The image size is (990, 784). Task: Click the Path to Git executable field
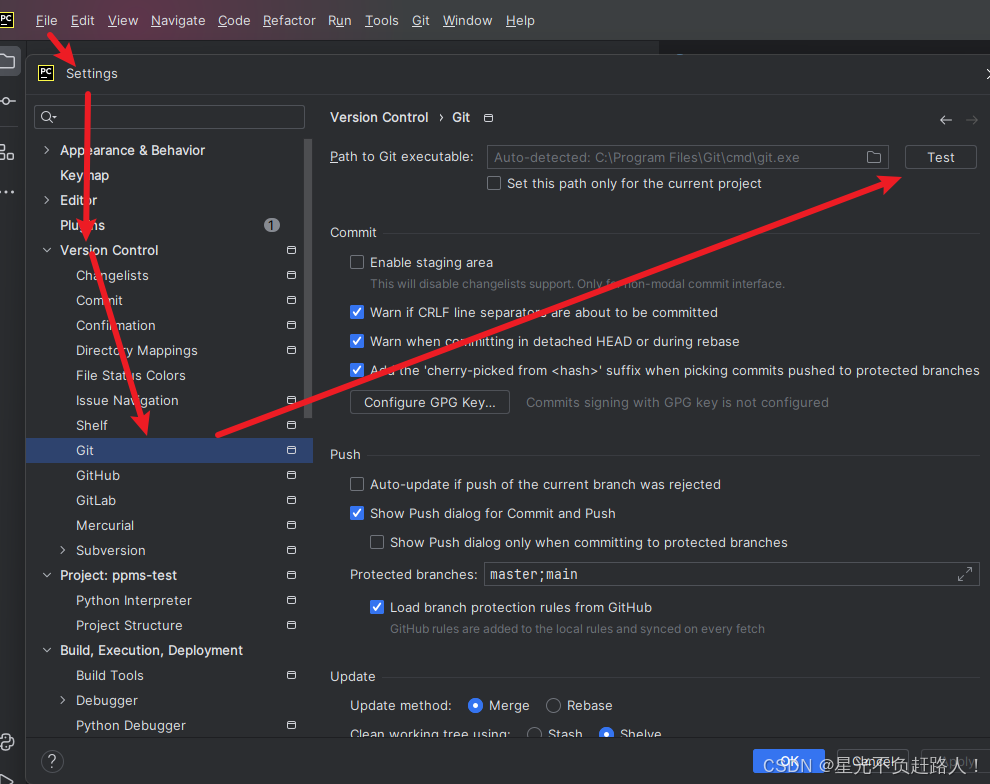pyautogui.click(x=688, y=157)
